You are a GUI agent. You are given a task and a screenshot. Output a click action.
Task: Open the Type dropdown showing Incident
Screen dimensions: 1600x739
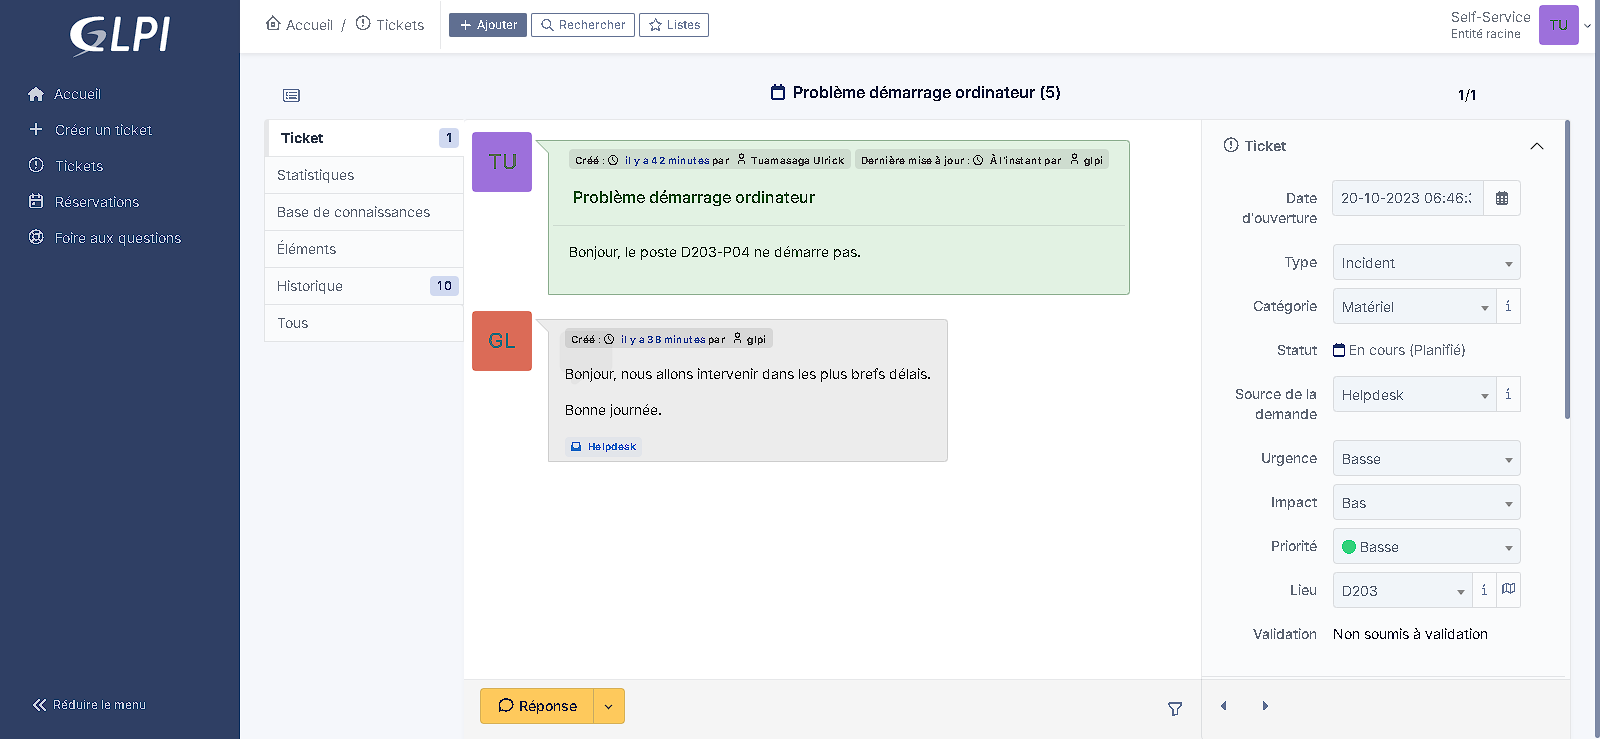pyautogui.click(x=1425, y=263)
